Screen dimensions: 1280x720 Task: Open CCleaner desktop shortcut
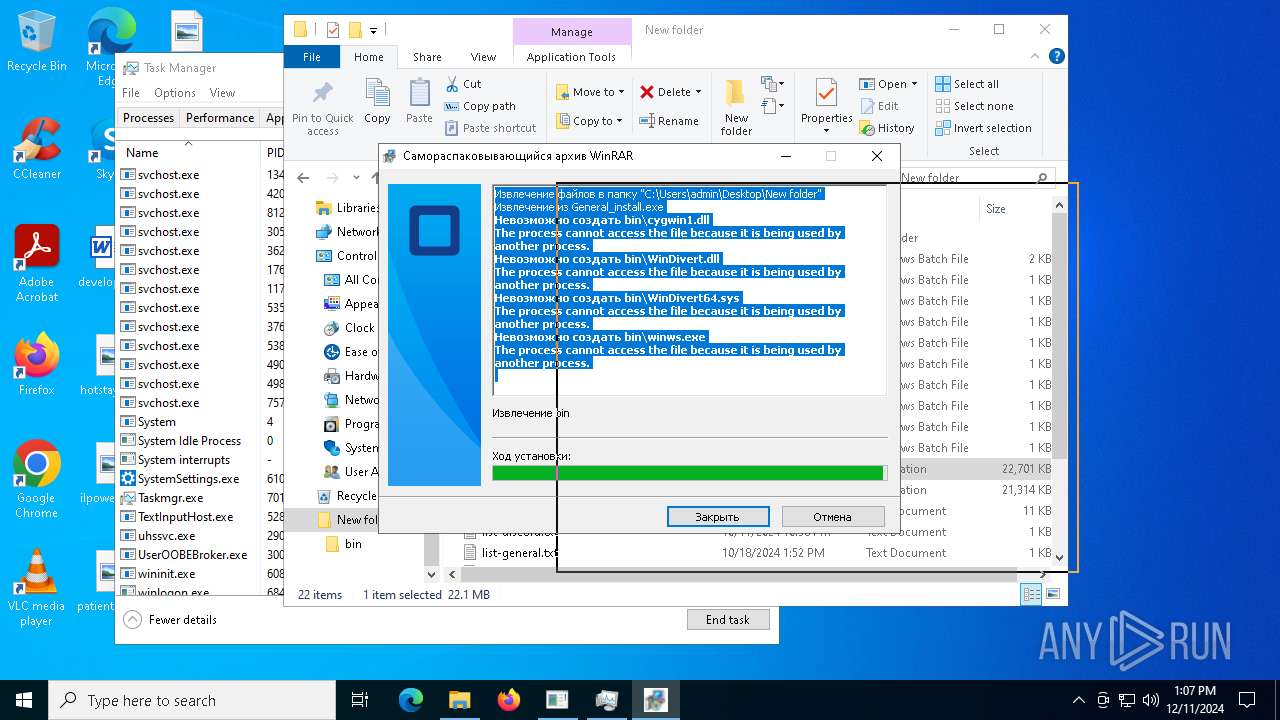(37, 149)
